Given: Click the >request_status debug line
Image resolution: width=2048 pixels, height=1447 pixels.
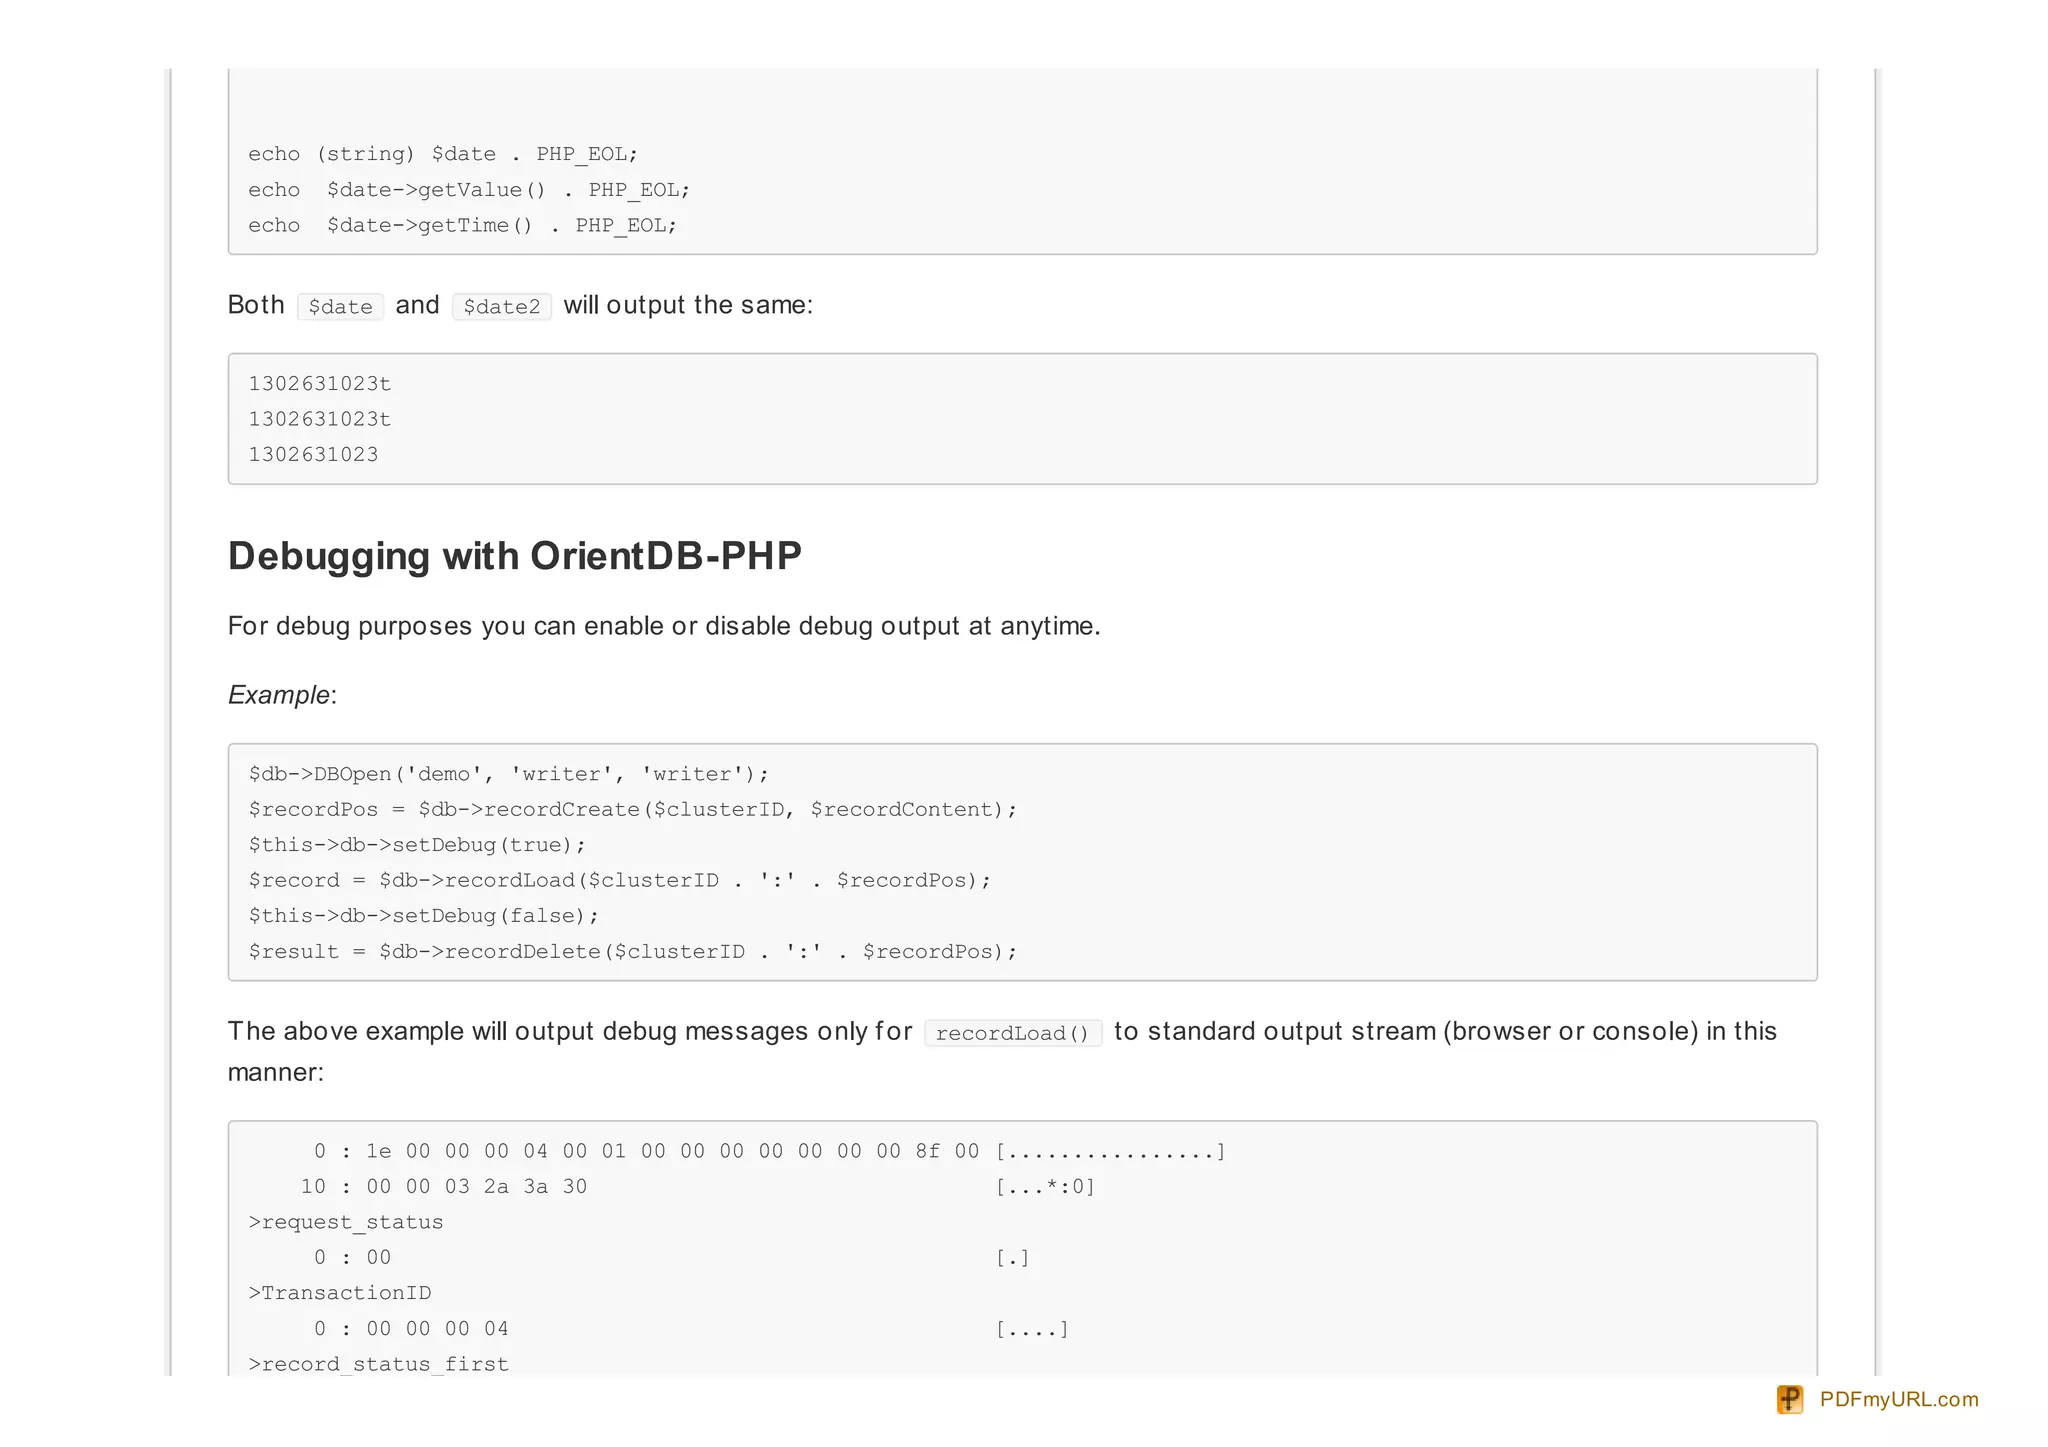Looking at the screenshot, I should [x=346, y=1222].
